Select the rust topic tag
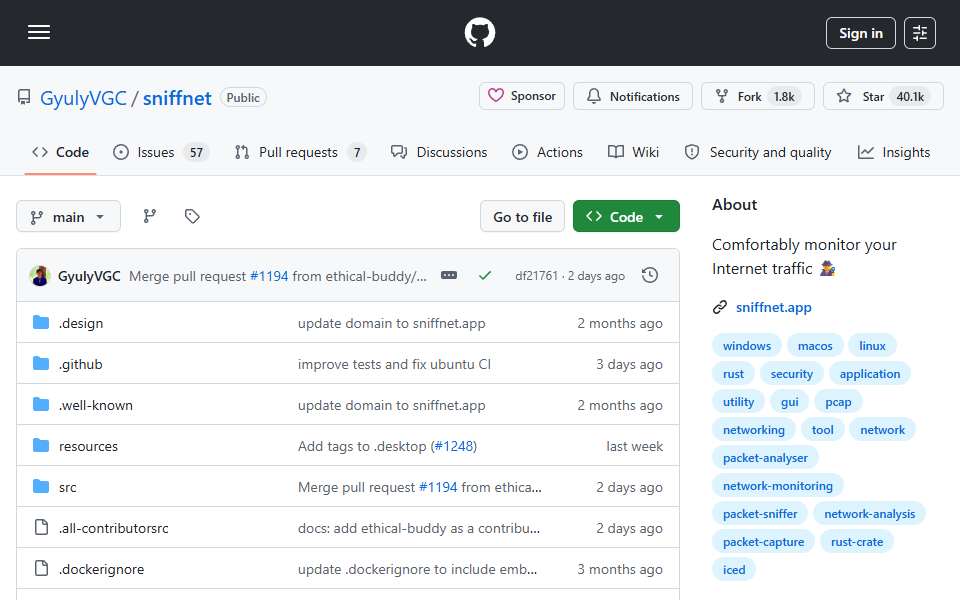Screen dimensions: 960x600 733,374
